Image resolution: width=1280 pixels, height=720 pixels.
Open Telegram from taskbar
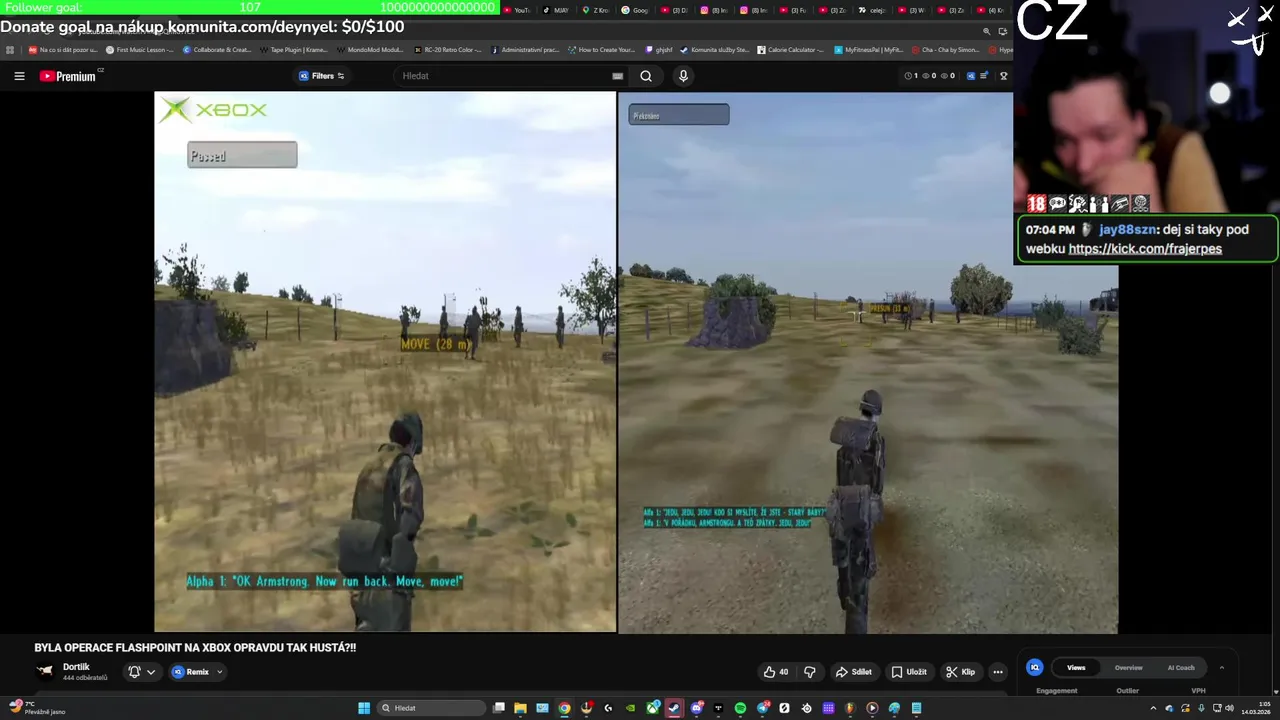[763, 708]
